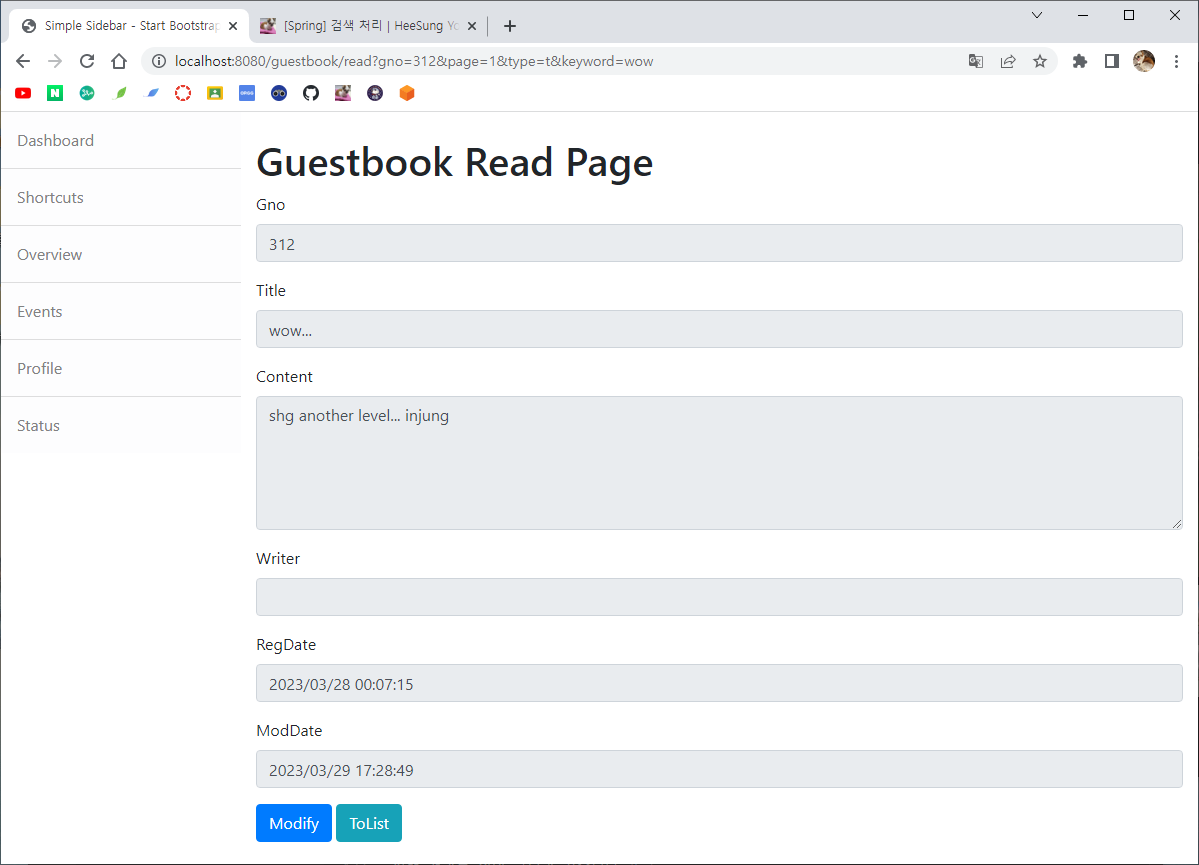
Task: Click the Modify button
Action: (294, 823)
